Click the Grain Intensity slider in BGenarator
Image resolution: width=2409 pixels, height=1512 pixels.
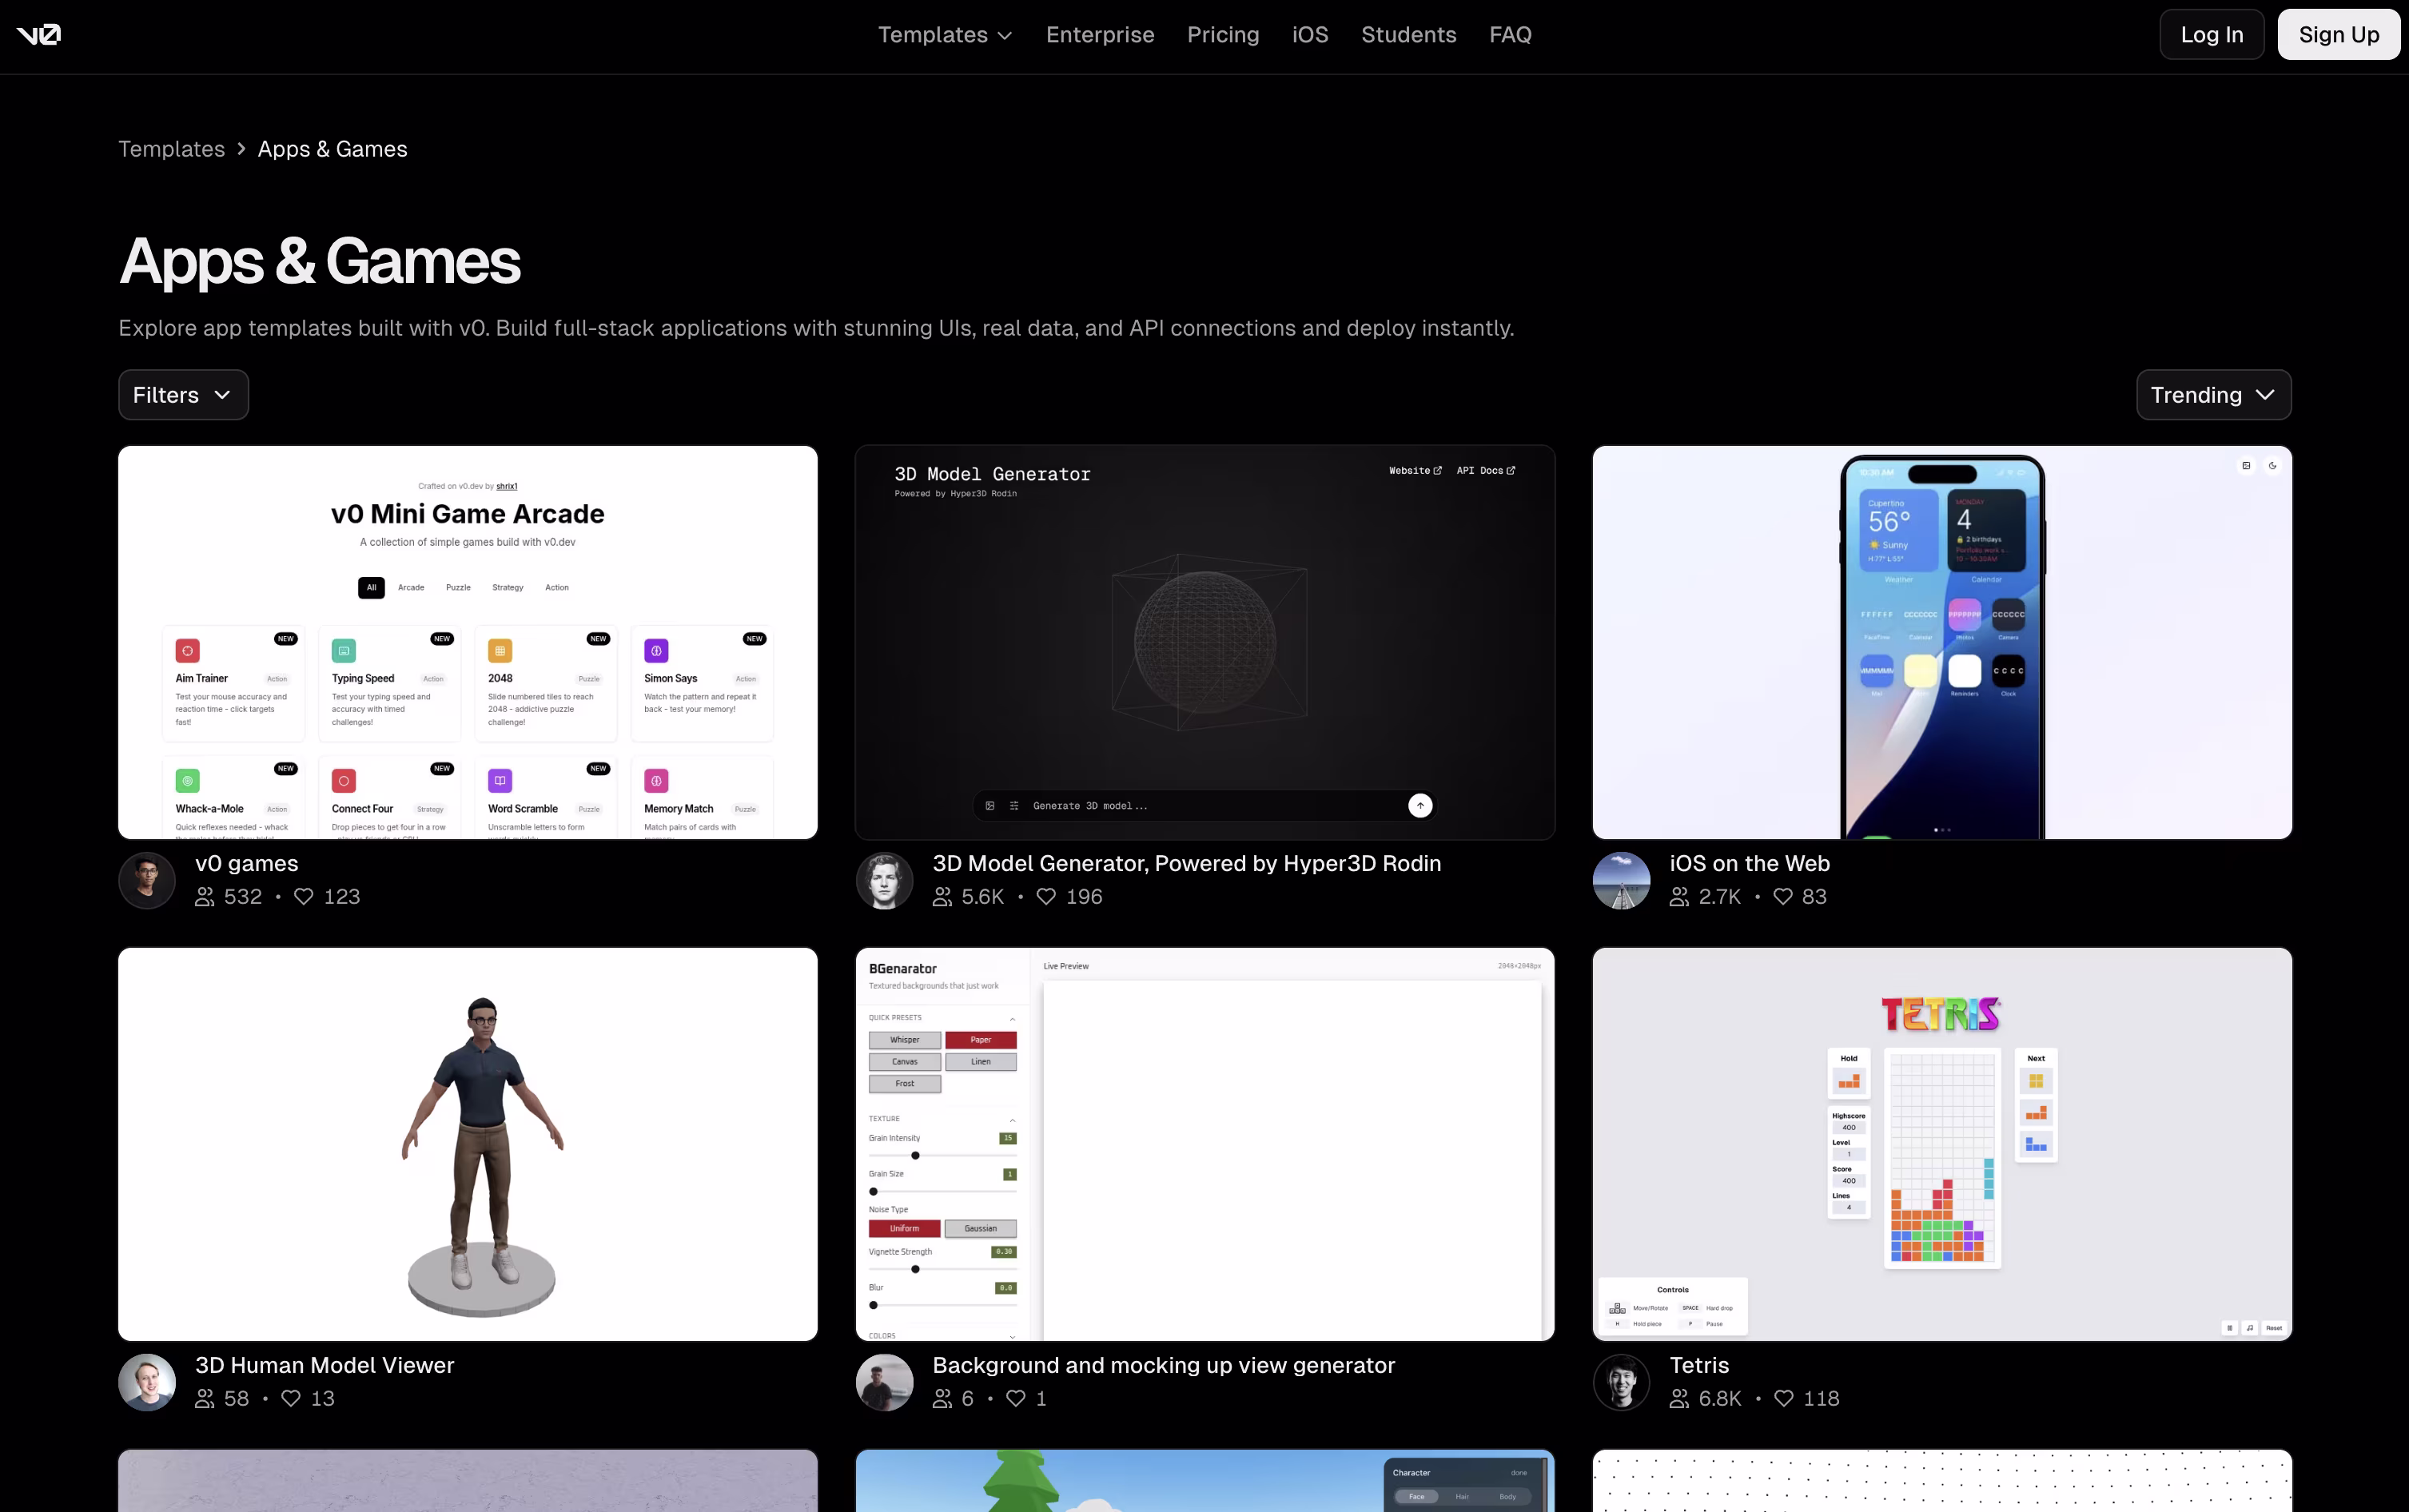point(943,1156)
